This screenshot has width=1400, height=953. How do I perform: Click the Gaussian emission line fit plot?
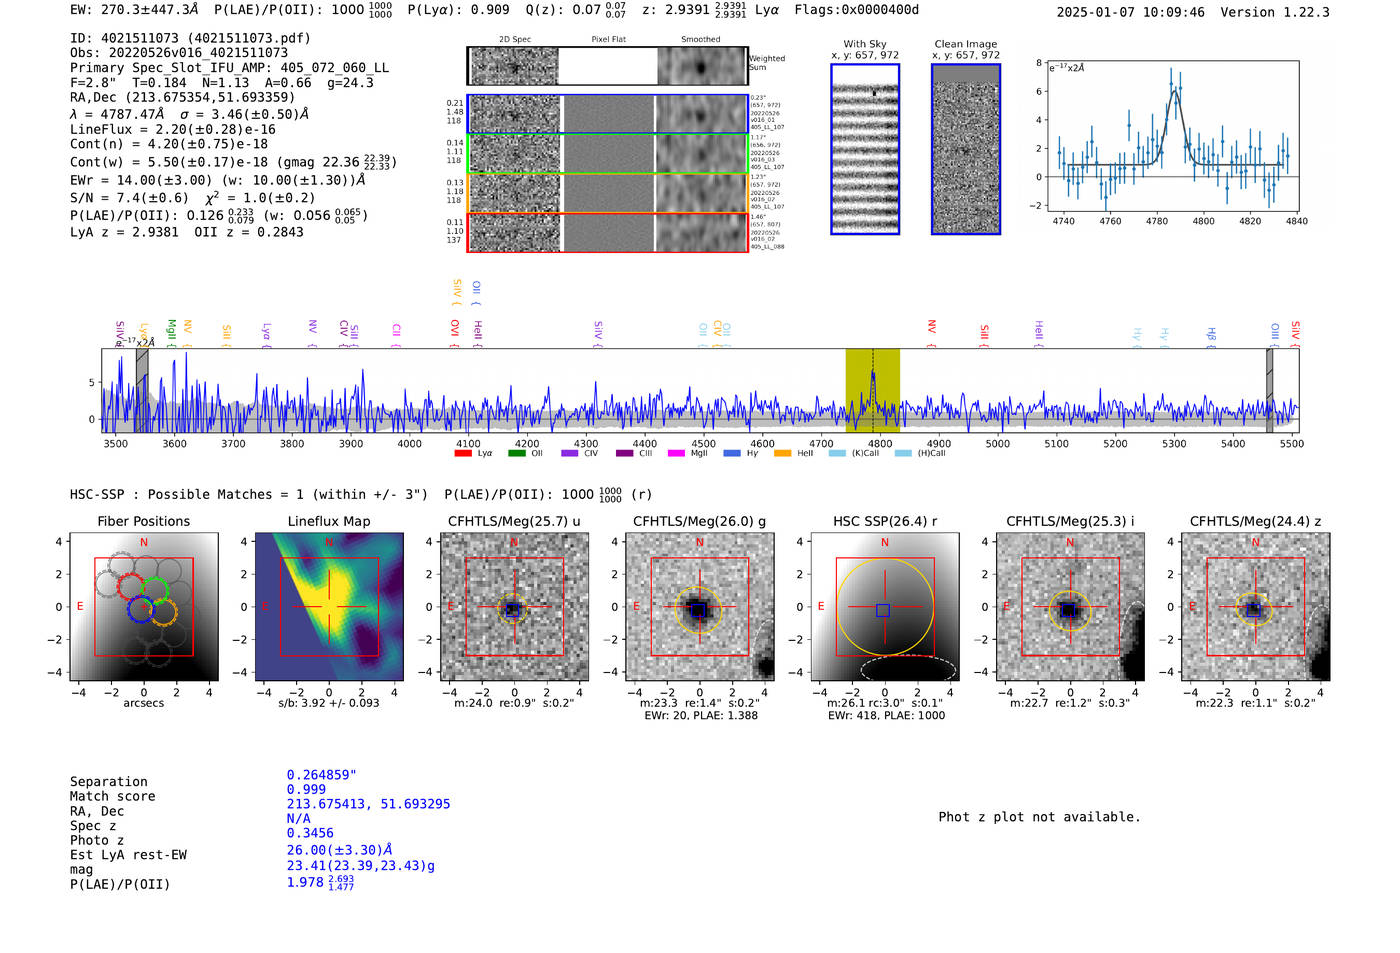(1173, 137)
